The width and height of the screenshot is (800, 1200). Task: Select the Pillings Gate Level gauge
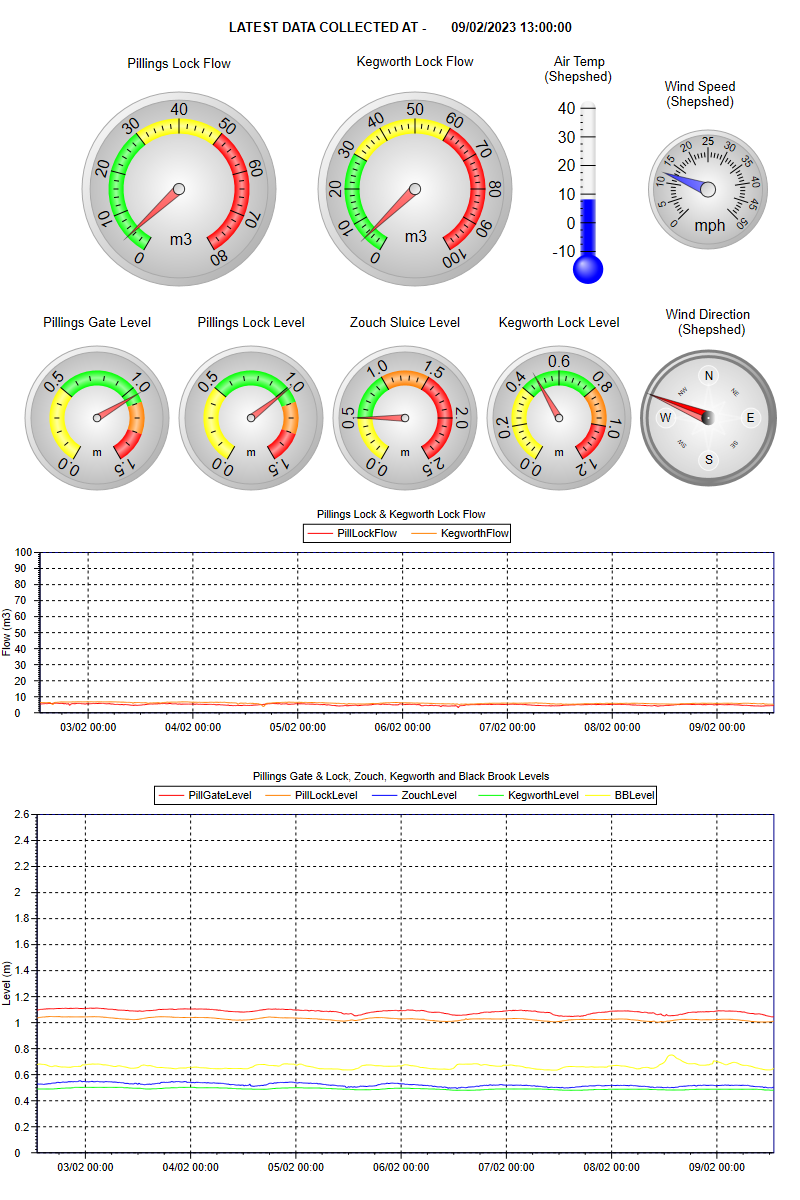coord(98,418)
